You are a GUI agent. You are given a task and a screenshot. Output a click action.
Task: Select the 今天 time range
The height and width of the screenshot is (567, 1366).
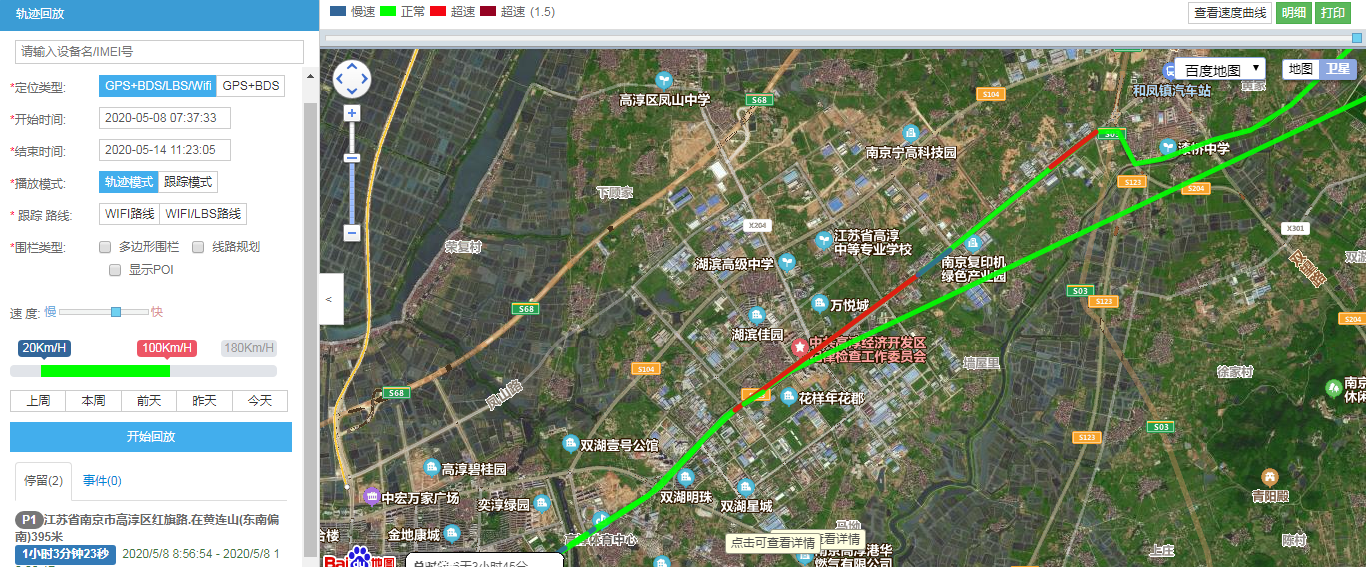click(x=260, y=401)
